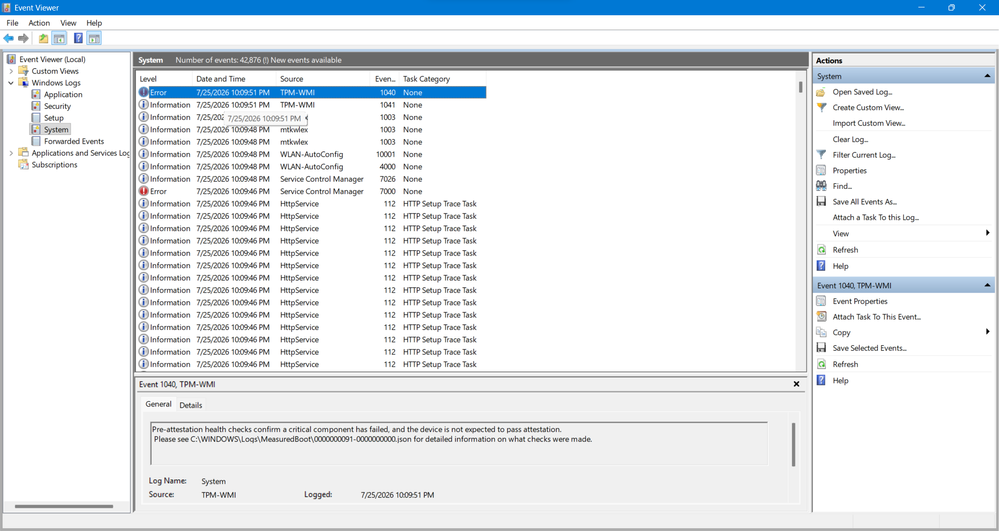Open the View menu in menu bar
The width and height of the screenshot is (999, 531).
(x=68, y=23)
